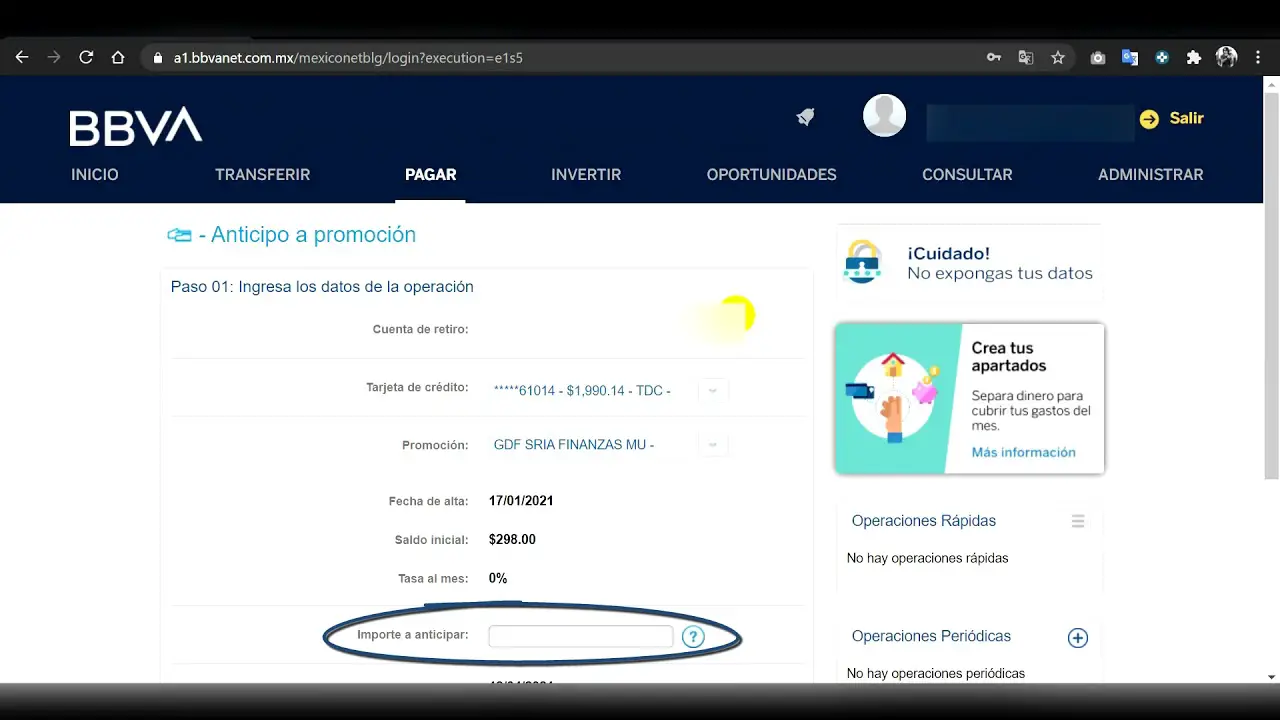Click the browser address bar URL

pyautogui.click(x=348, y=58)
